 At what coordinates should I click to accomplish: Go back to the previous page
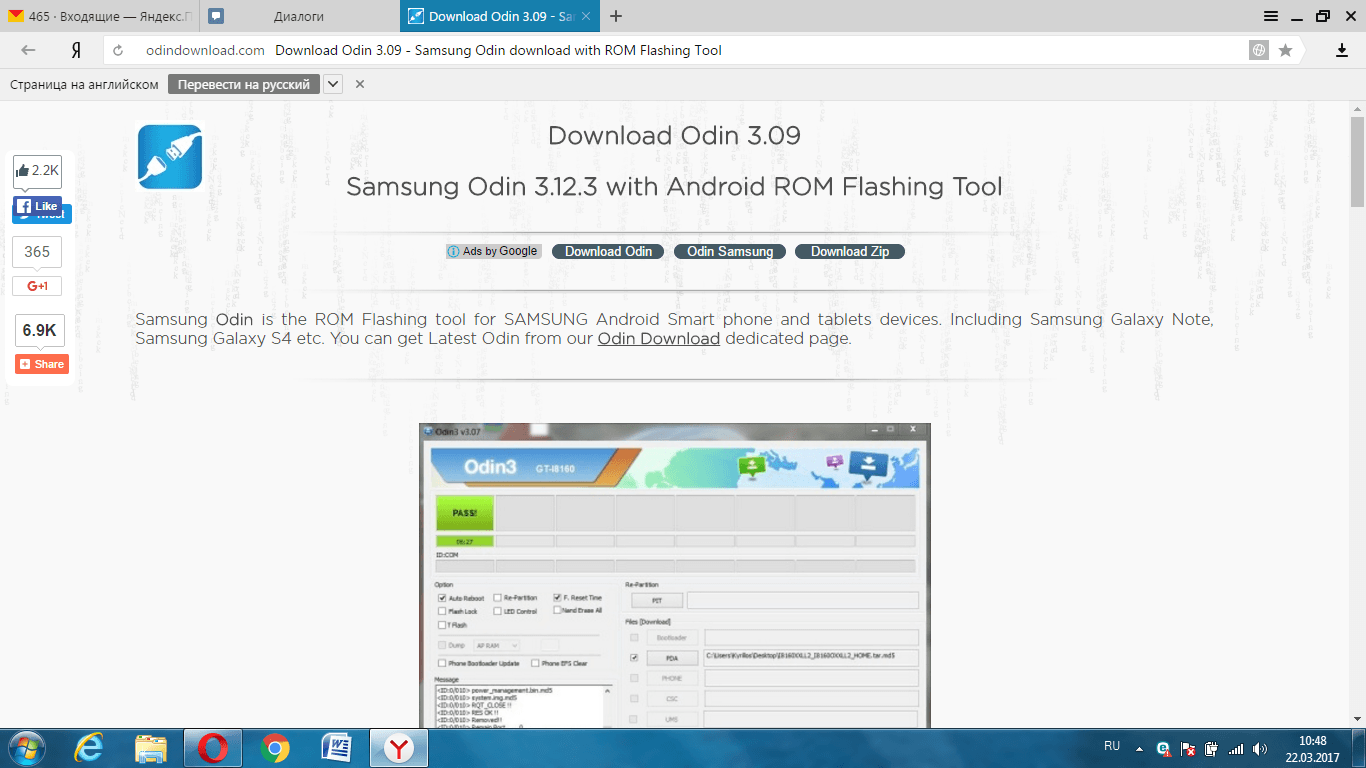point(28,50)
